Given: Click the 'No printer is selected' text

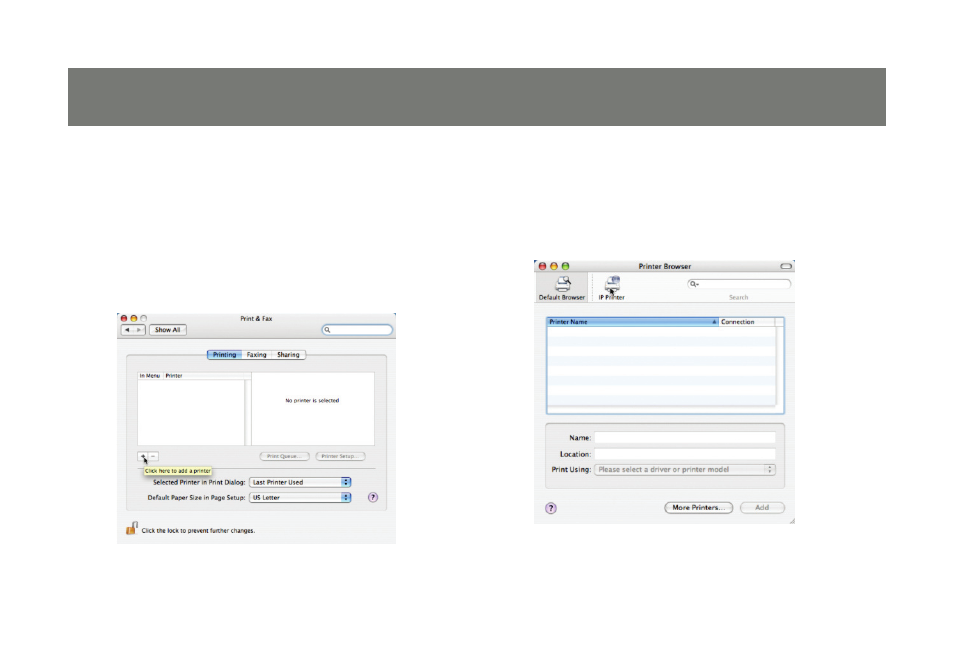Looking at the screenshot, I should [x=312, y=400].
